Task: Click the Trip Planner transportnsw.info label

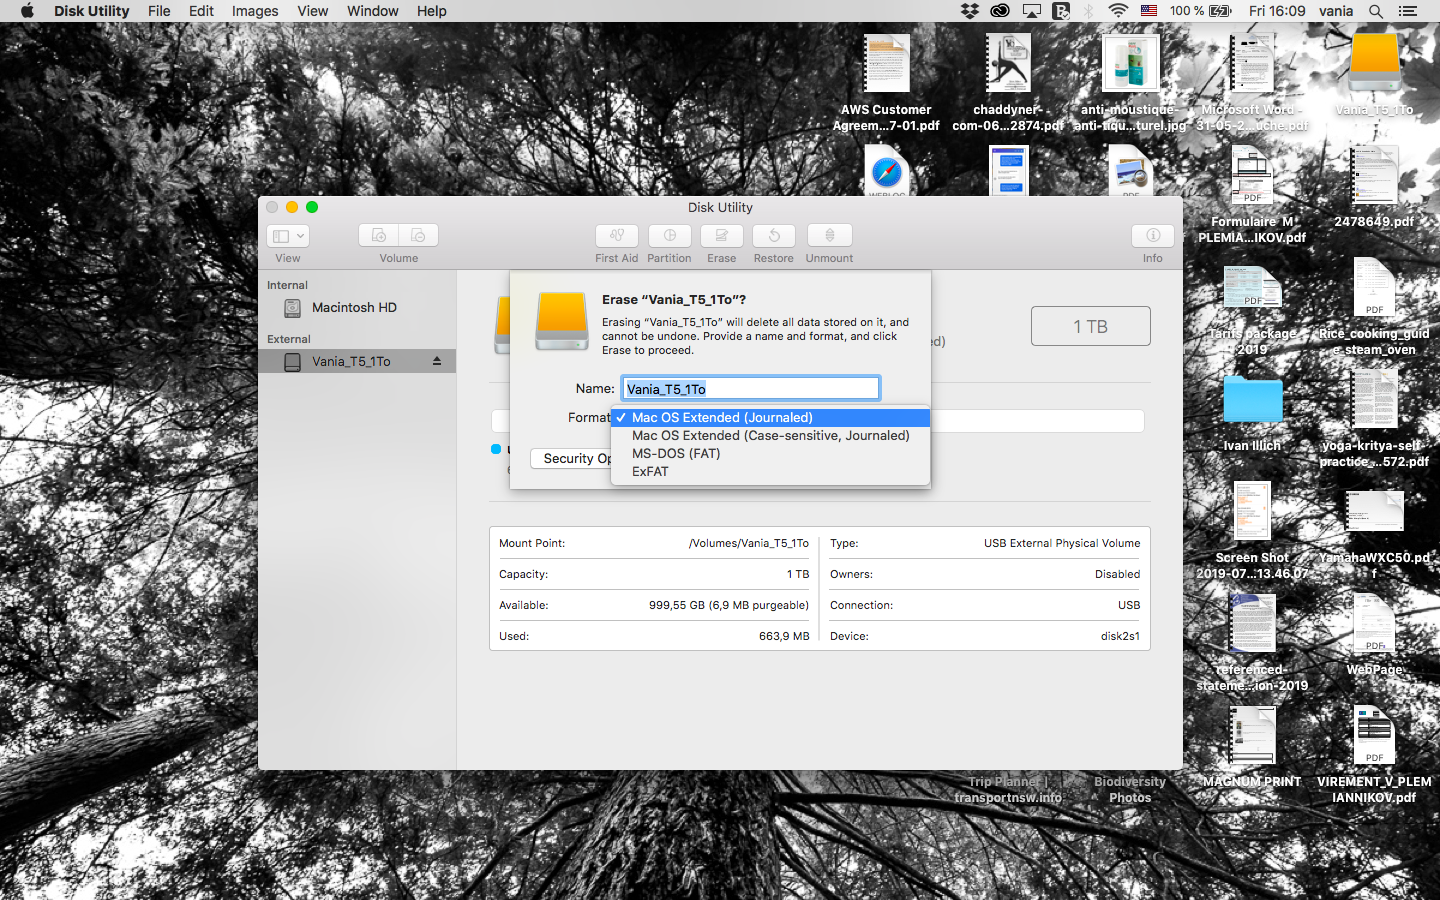Action: tap(1008, 790)
